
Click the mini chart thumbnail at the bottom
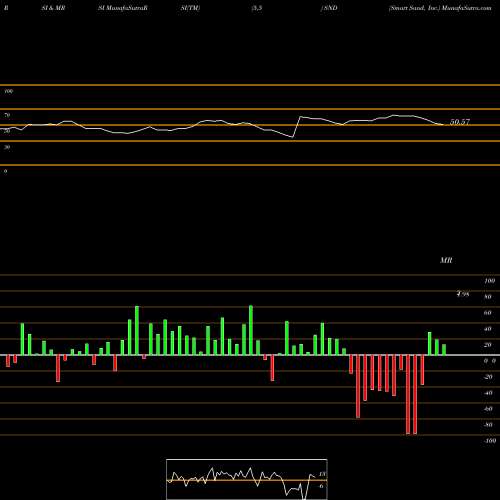click(x=247, y=479)
